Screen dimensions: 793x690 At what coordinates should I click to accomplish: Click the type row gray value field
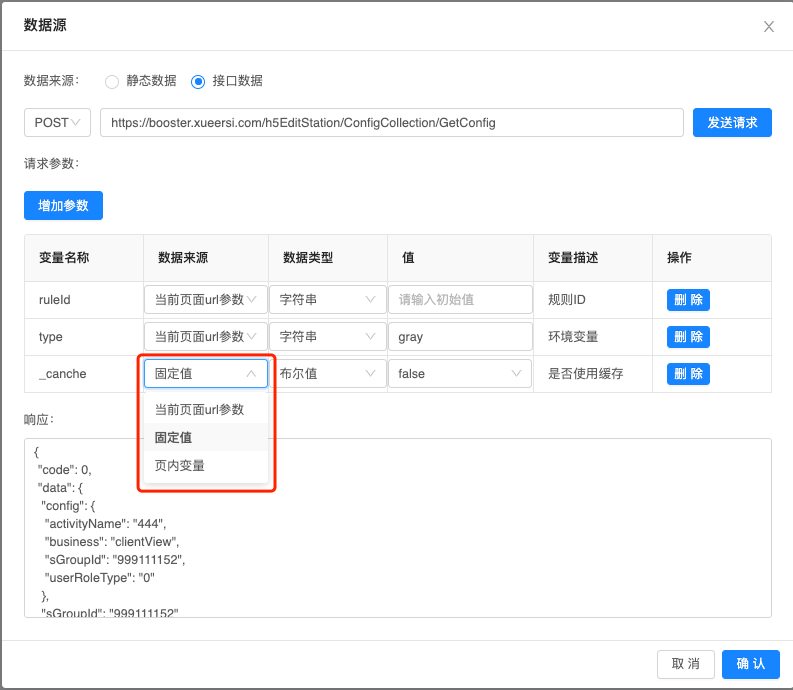tap(460, 337)
